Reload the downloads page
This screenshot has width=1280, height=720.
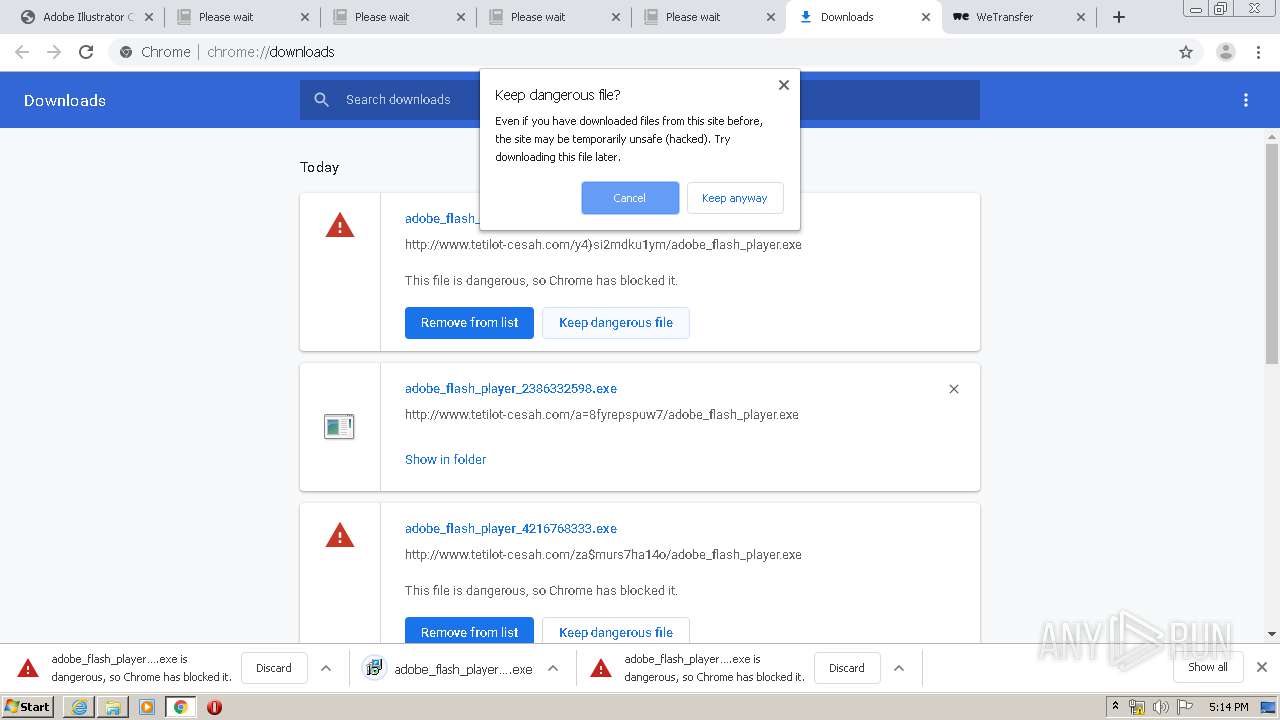tap(86, 52)
